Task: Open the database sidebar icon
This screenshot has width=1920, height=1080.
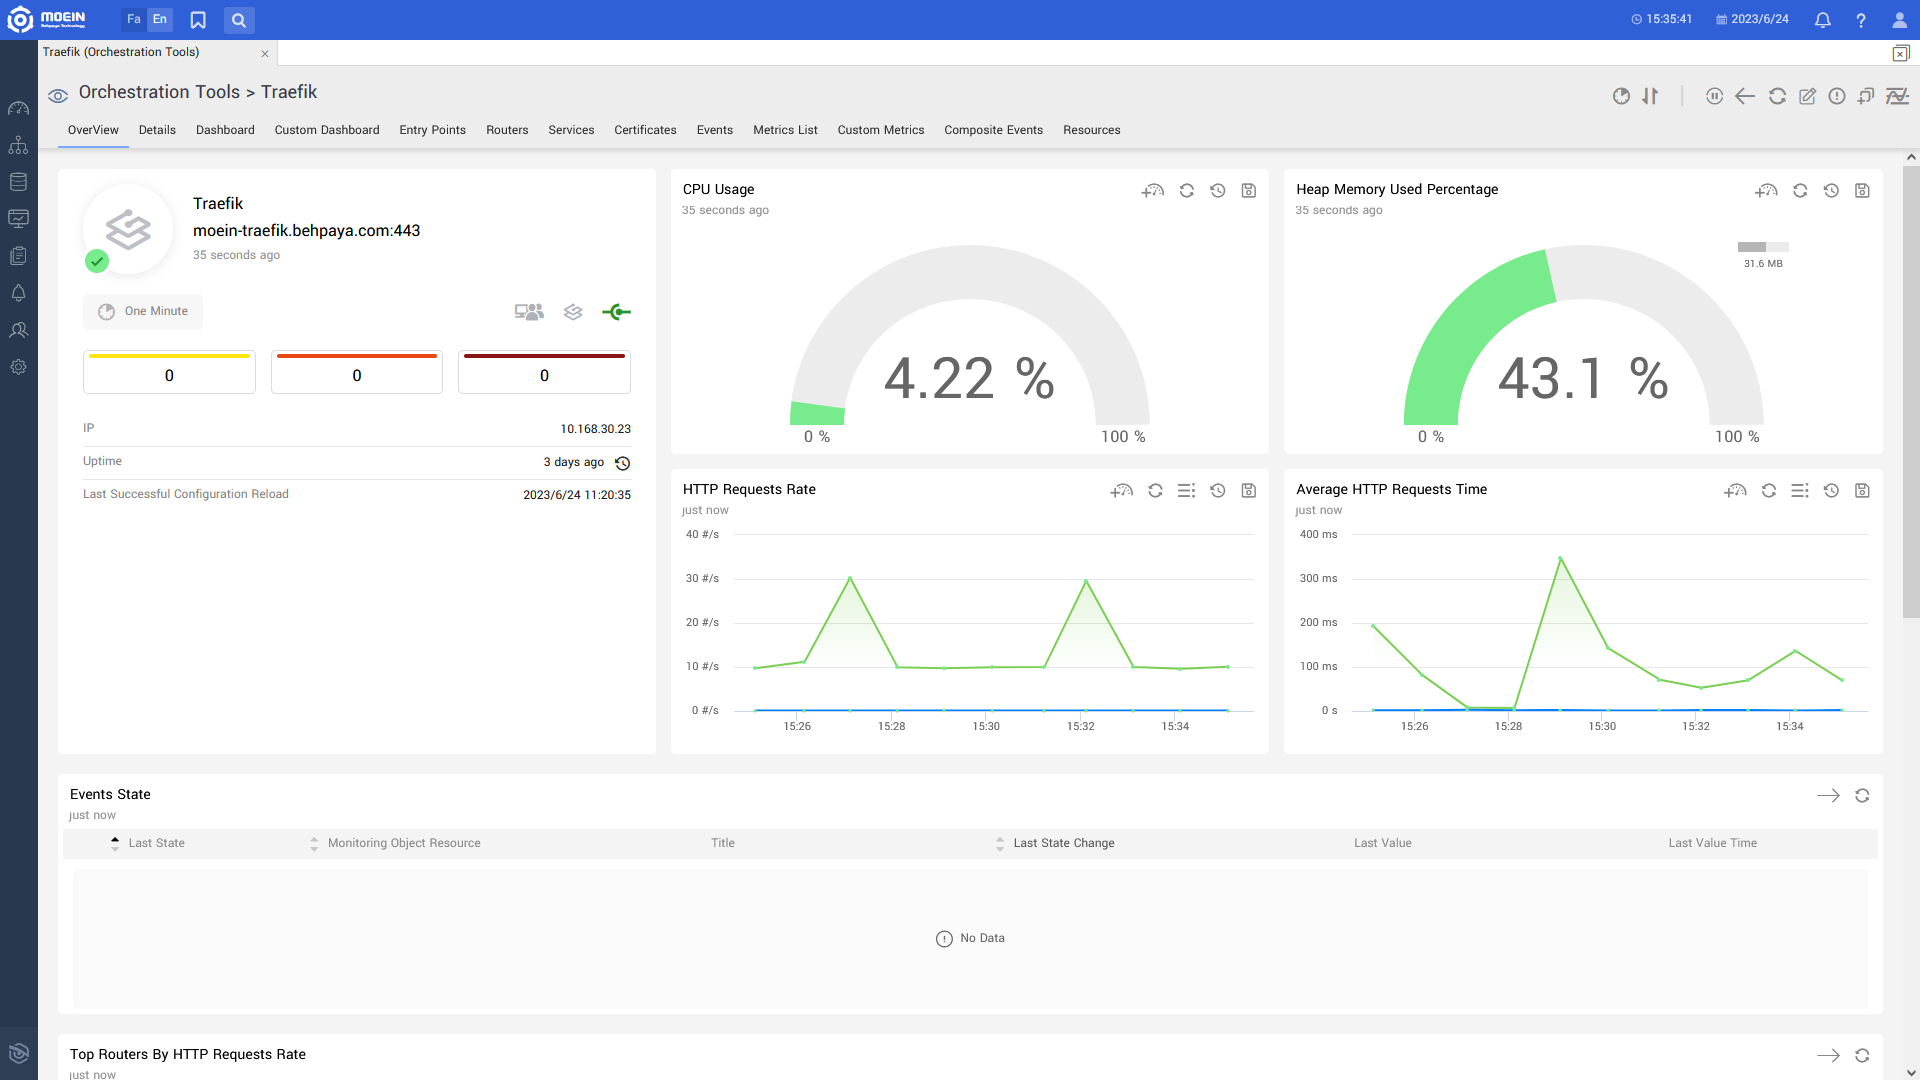Action: point(18,182)
